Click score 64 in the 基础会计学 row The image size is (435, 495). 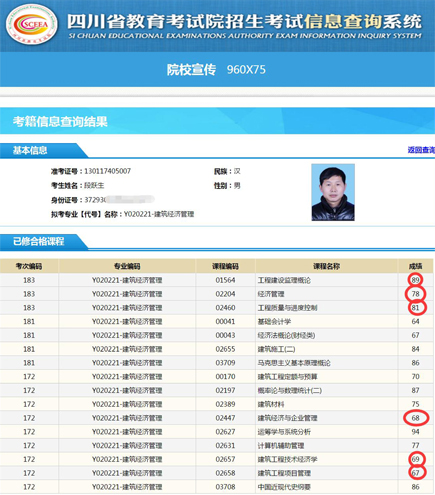point(415,322)
